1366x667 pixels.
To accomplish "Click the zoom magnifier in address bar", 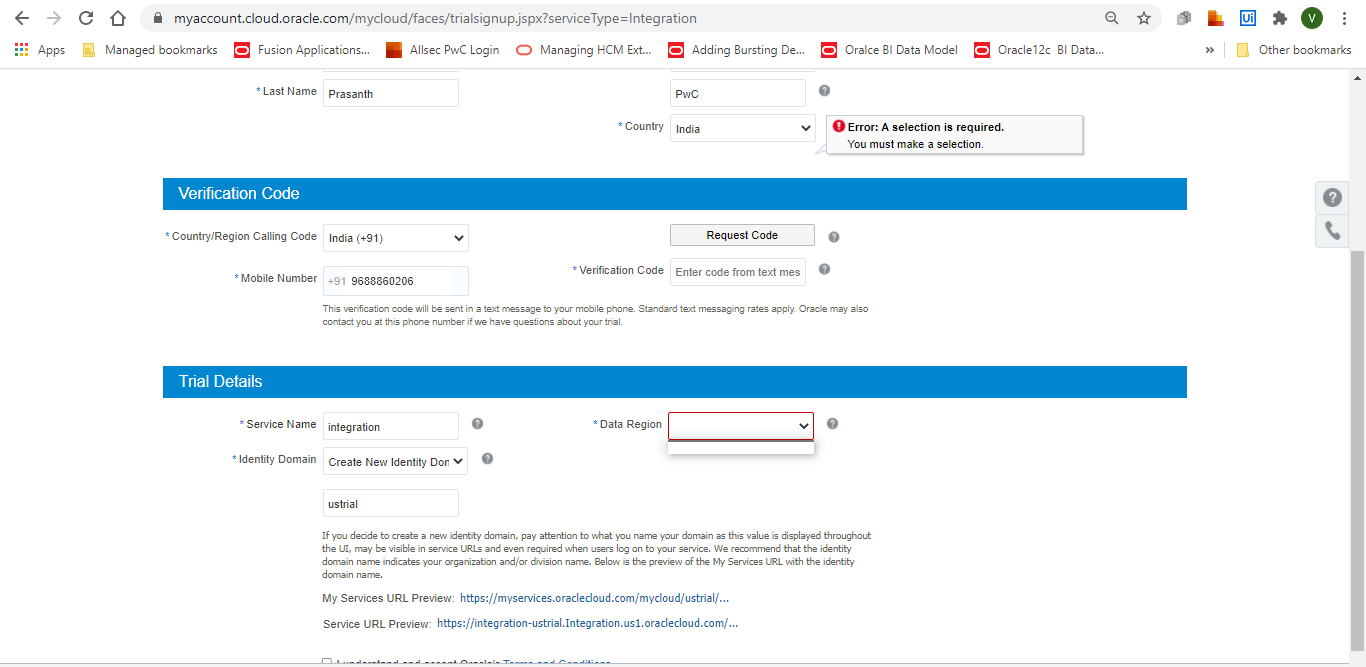I will pyautogui.click(x=1112, y=18).
